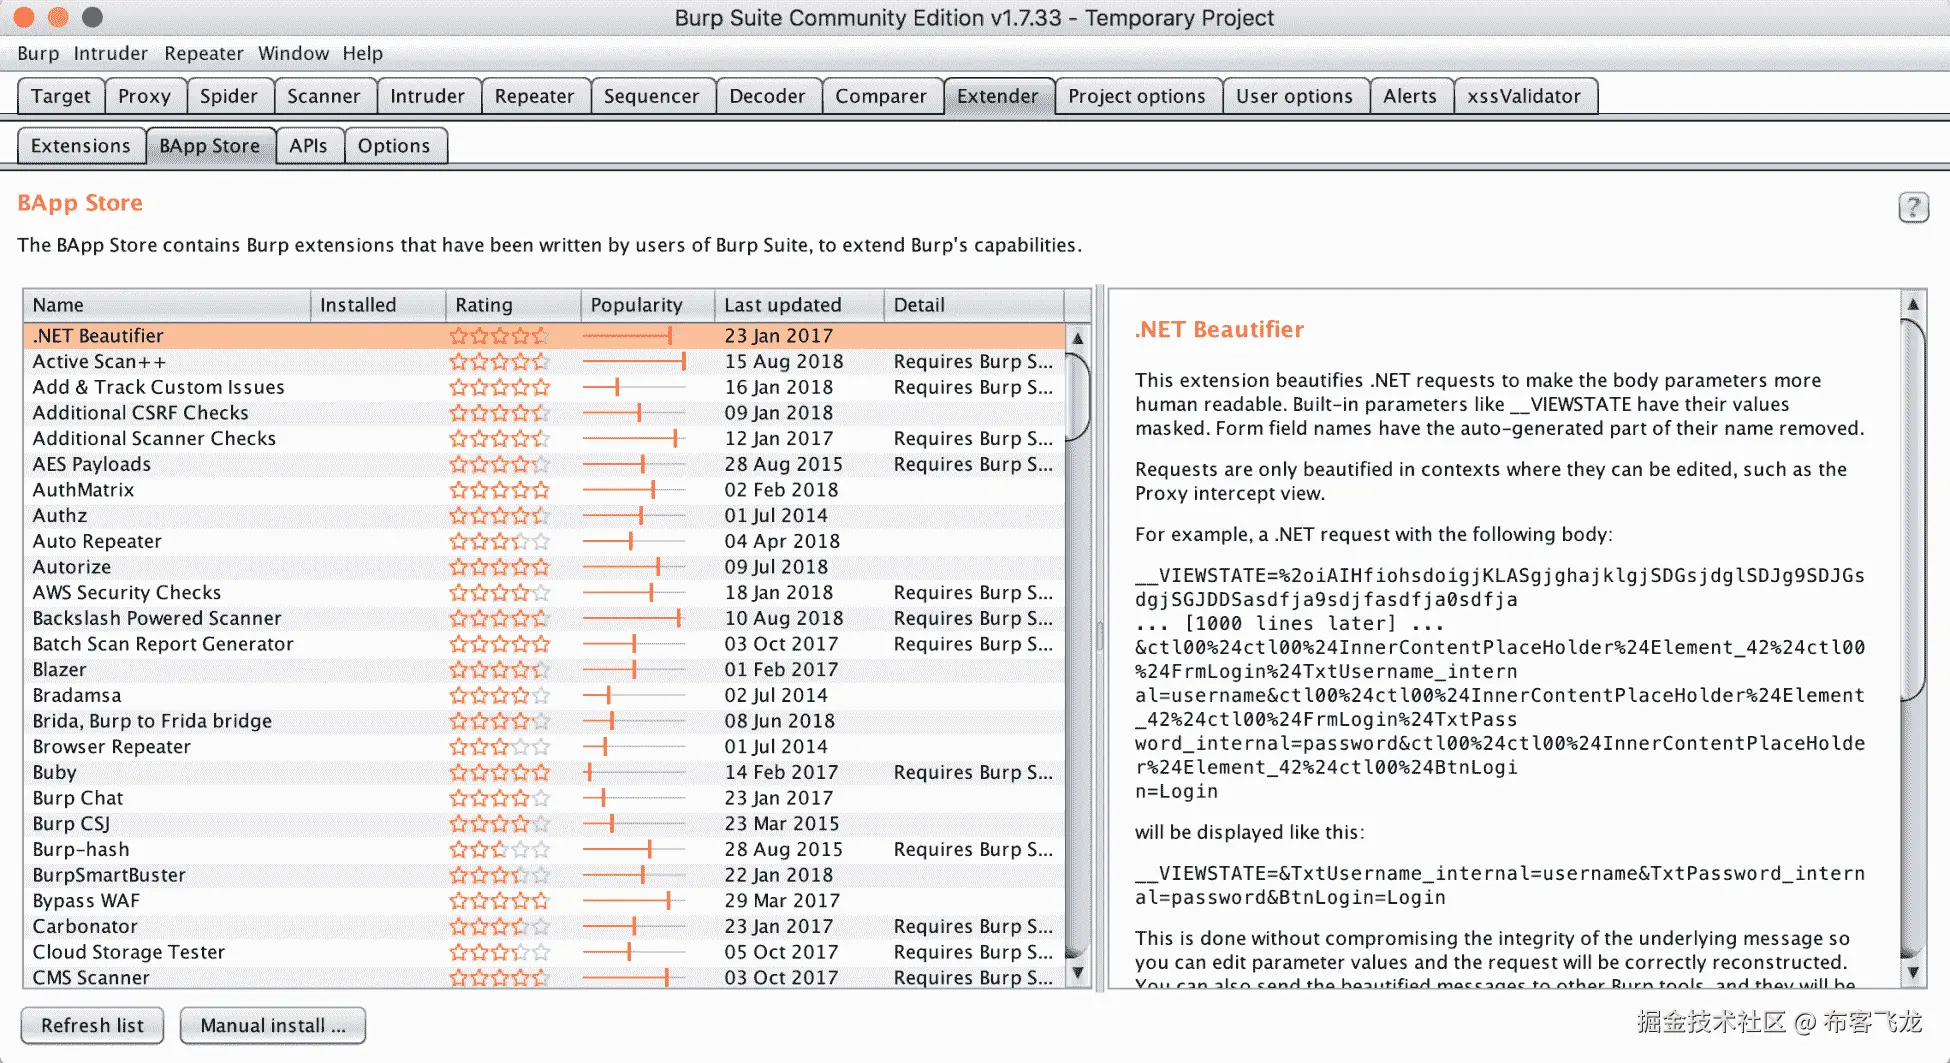
Task: Click the popularity bar for Backslash Powered Scanner
Action: point(635,618)
